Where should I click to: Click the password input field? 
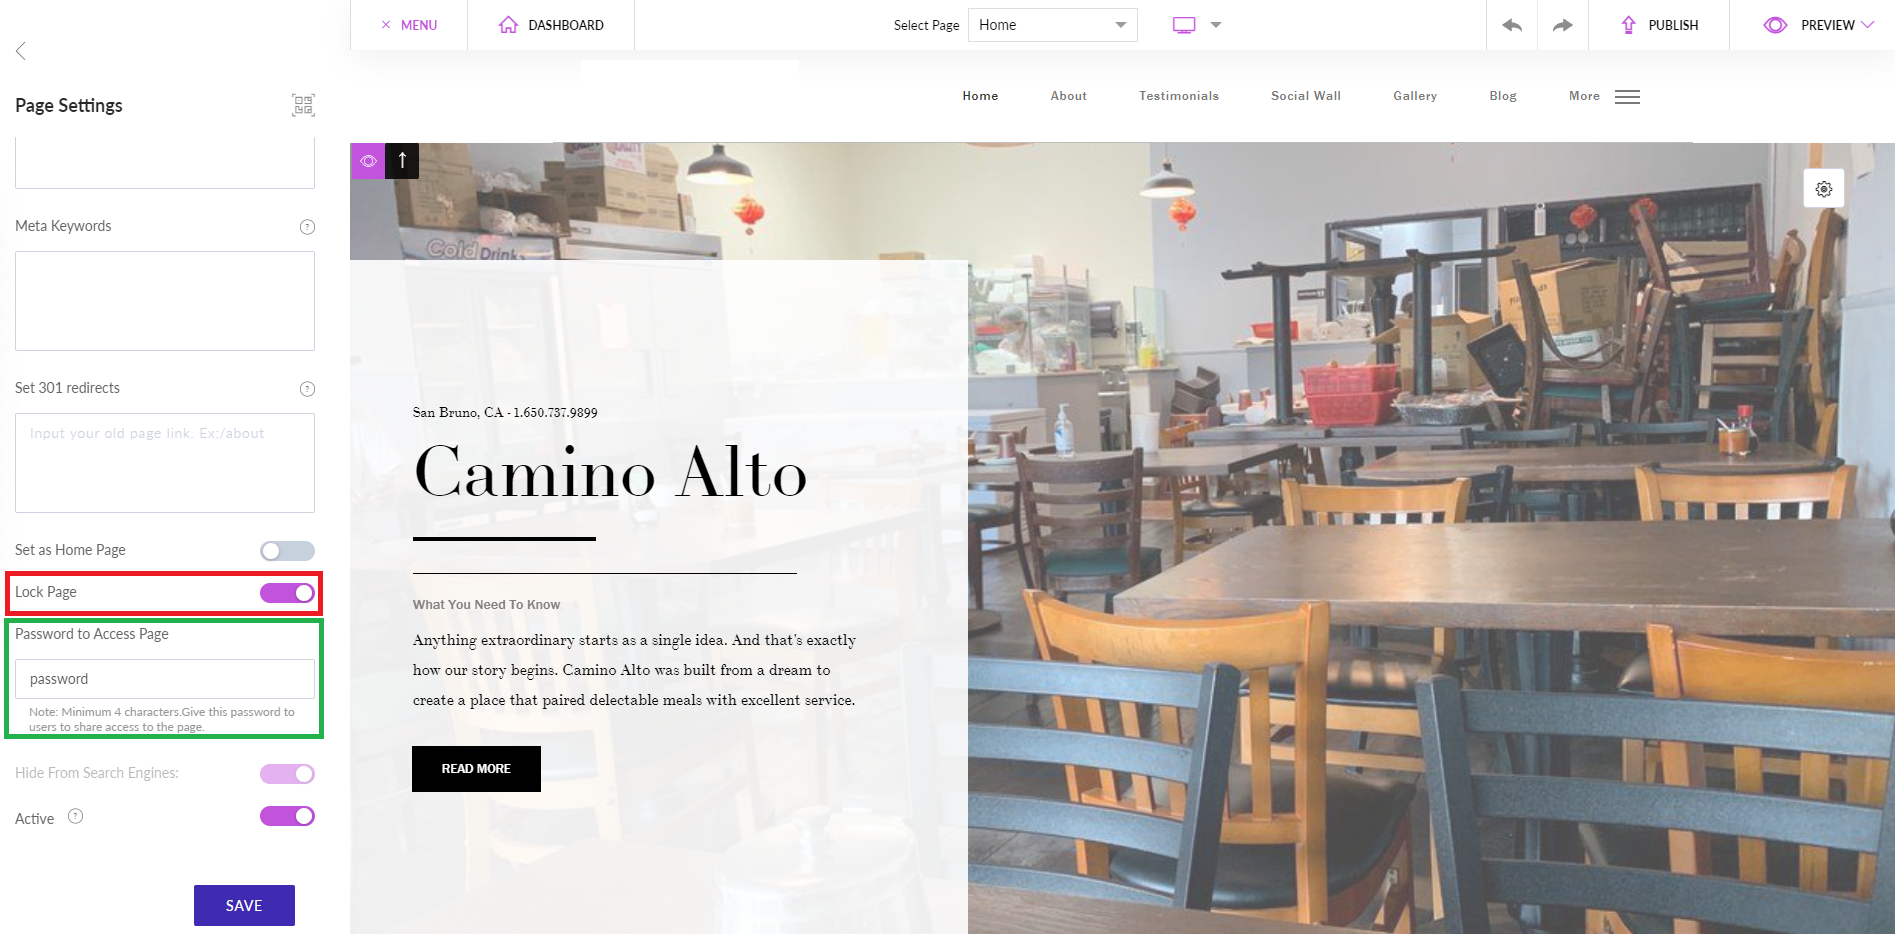click(165, 679)
